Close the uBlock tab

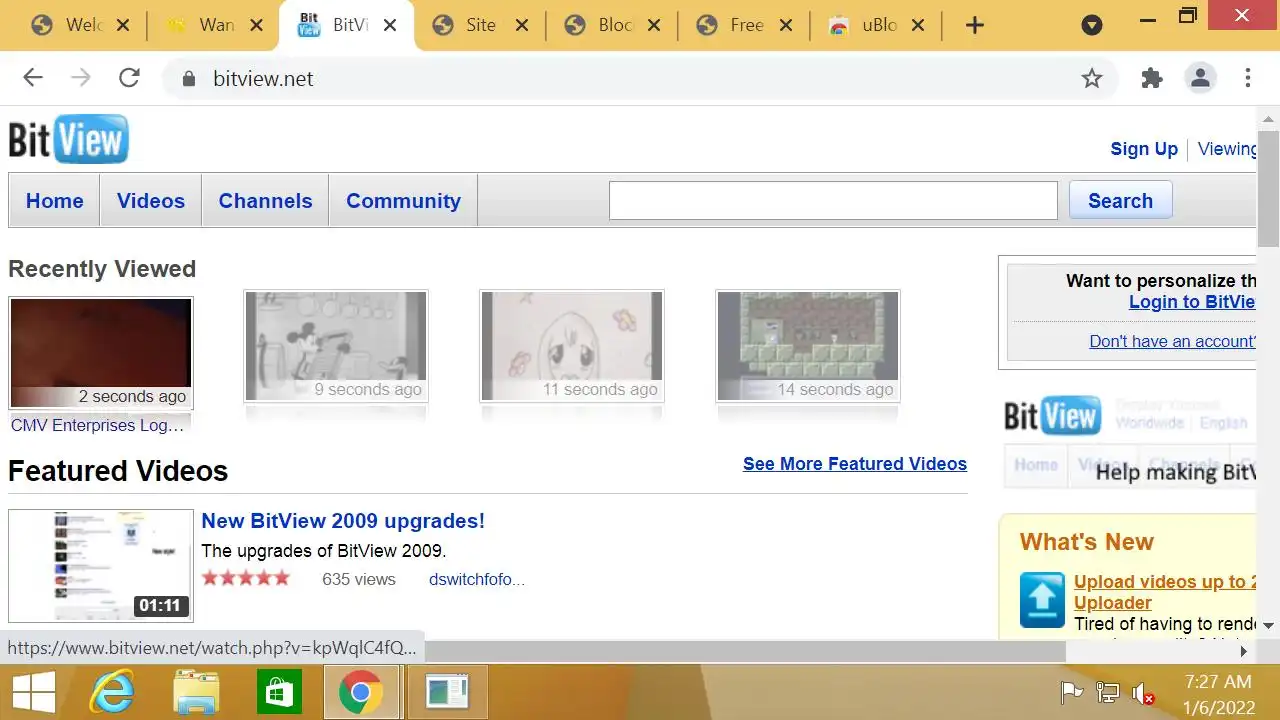click(x=919, y=25)
